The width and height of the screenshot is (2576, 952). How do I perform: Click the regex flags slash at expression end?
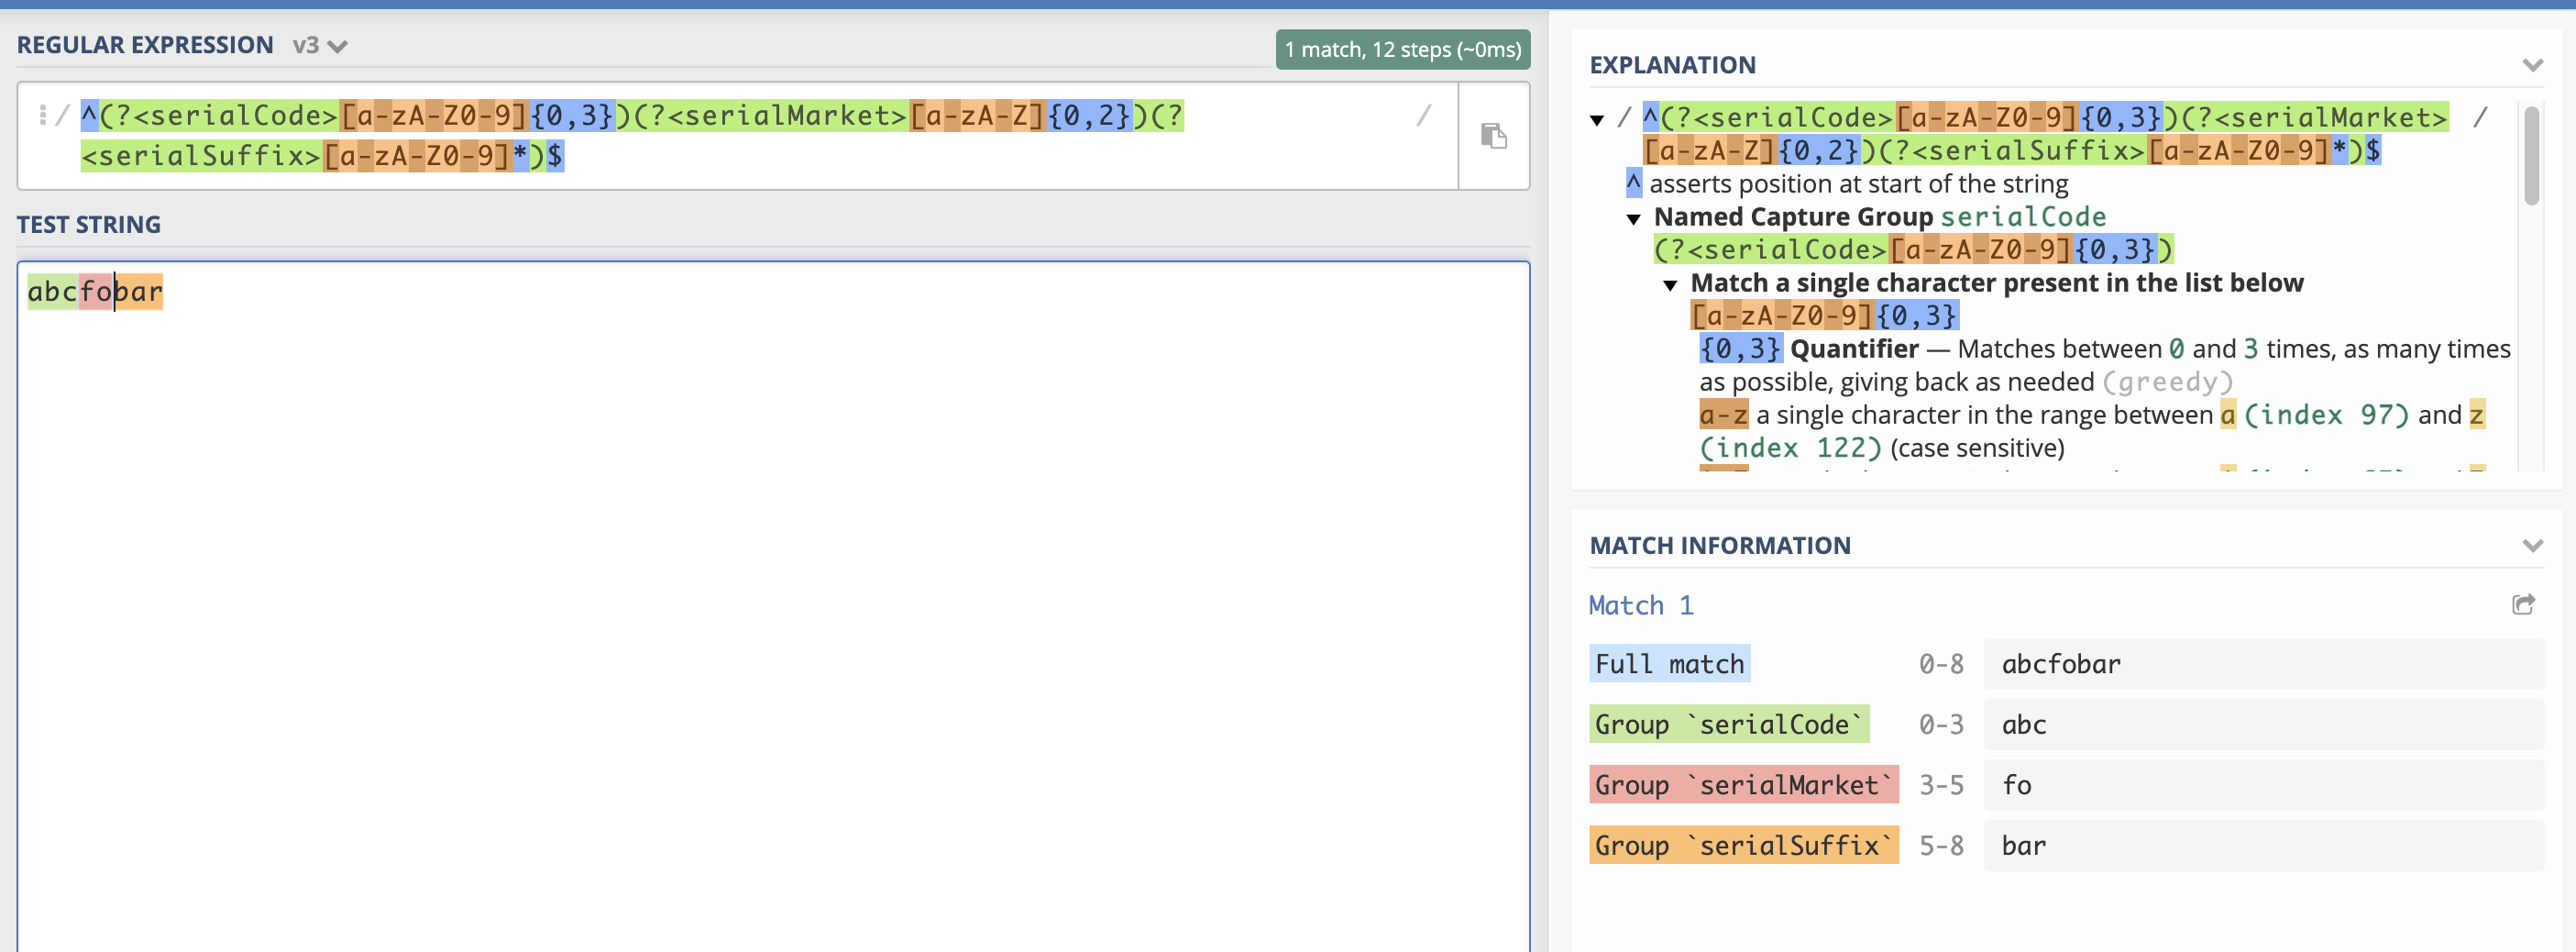tap(1424, 116)
